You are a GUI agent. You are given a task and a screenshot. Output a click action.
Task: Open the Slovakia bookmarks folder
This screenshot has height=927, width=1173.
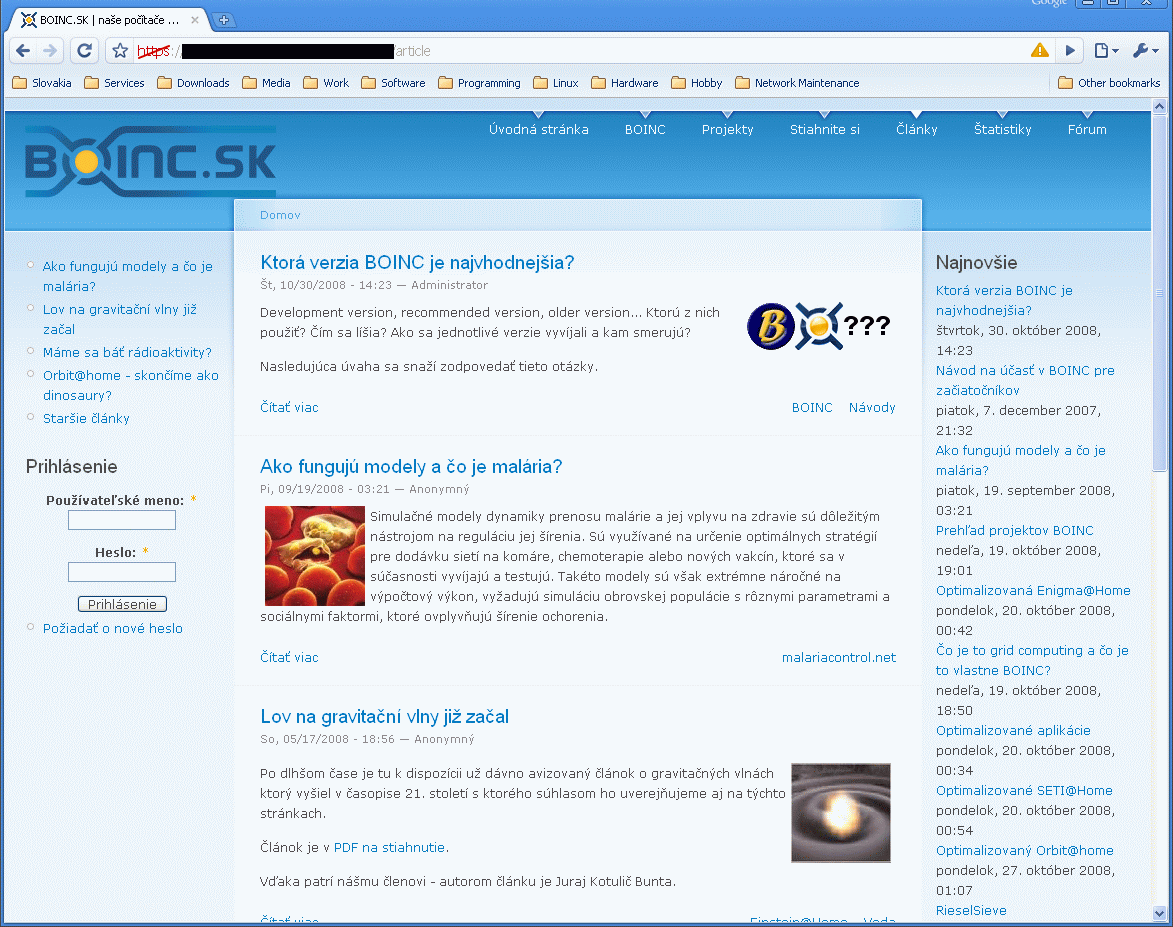[x=42, y=83]
